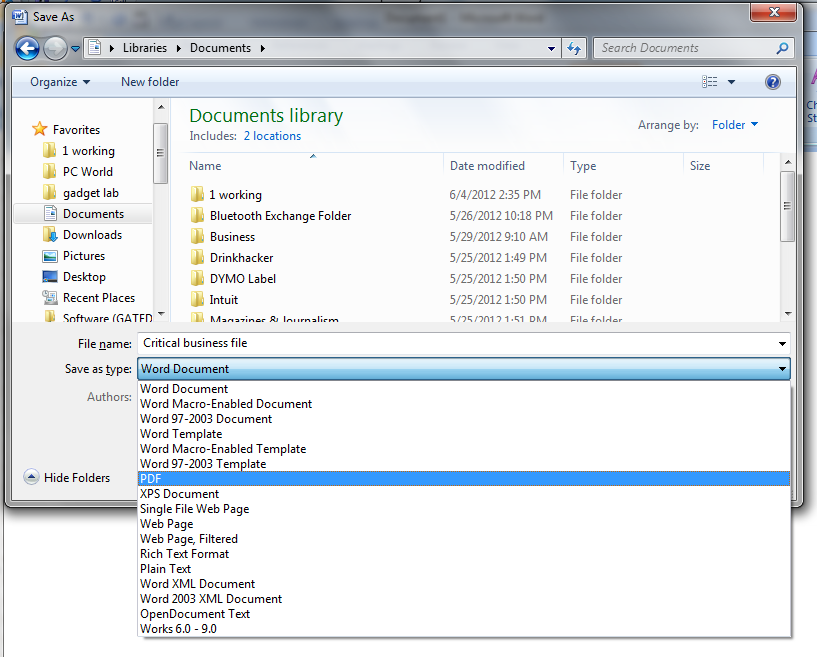Click the New folder button
Viewport: 817px width, 657px height.
tap(150, 82)
